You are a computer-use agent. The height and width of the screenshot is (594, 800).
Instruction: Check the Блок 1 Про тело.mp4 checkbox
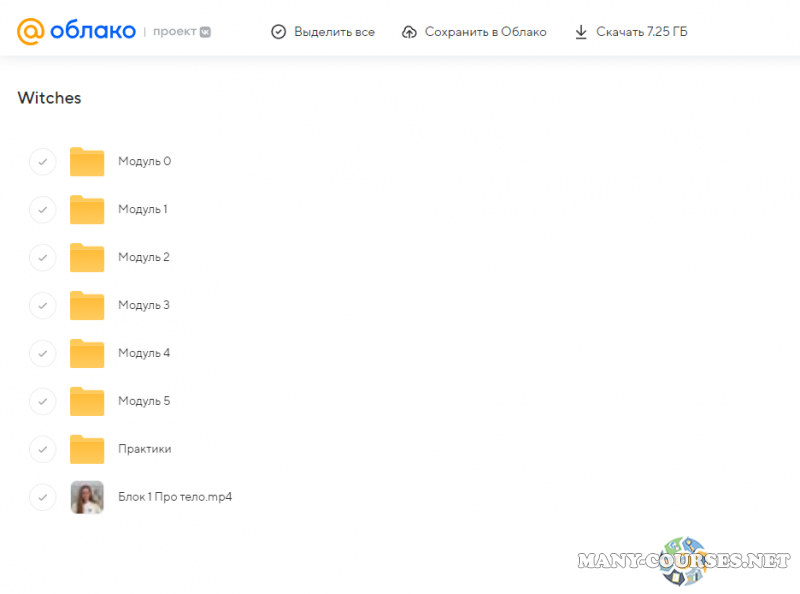tap(42, 497)
